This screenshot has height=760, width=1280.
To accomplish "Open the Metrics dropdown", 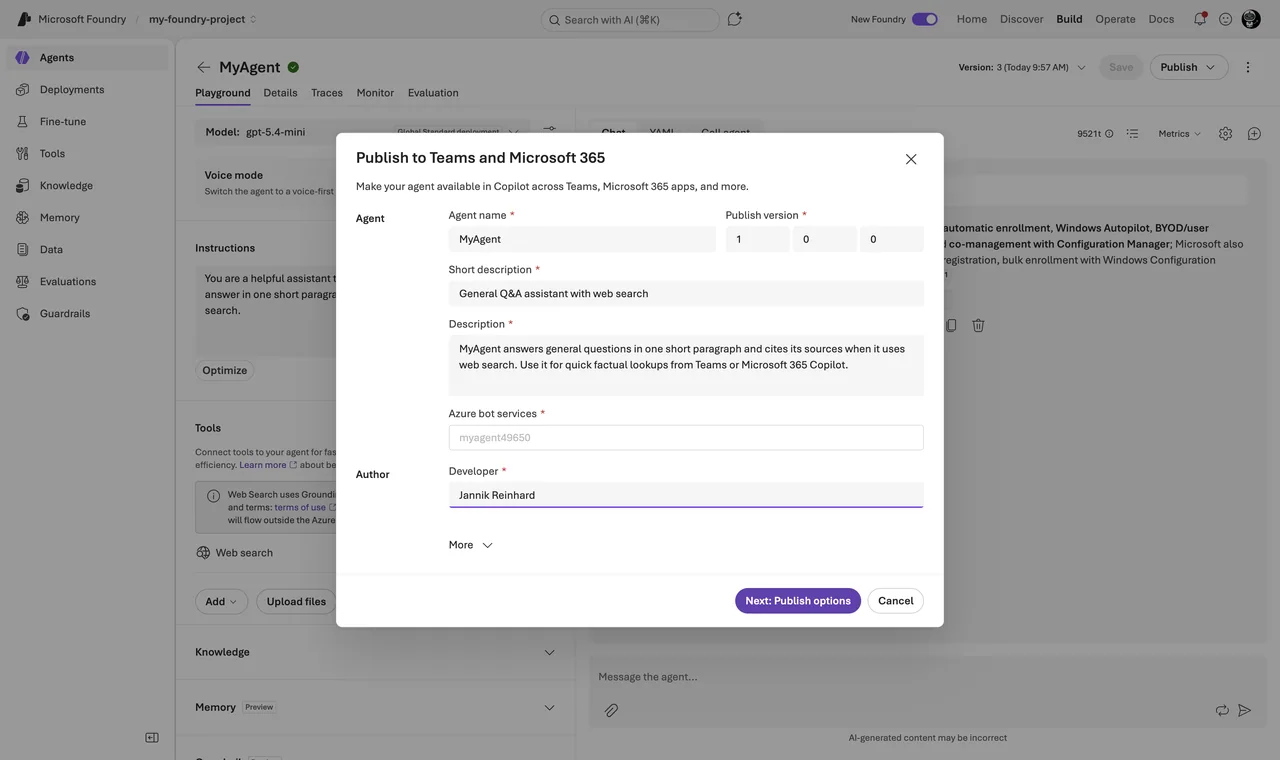I will [x=1180, y=134].
